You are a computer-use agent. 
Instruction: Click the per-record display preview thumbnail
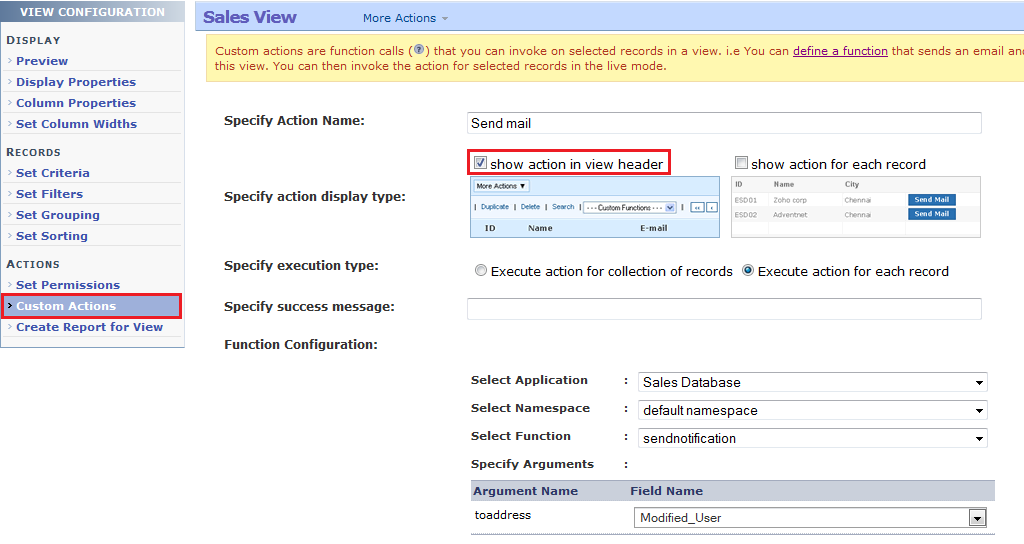pyautogui.click(x=855, y=207)
